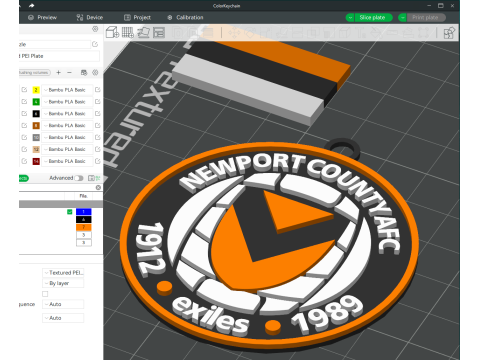Click edit icon left of yellow swatch 2

(x=24, y=90)
